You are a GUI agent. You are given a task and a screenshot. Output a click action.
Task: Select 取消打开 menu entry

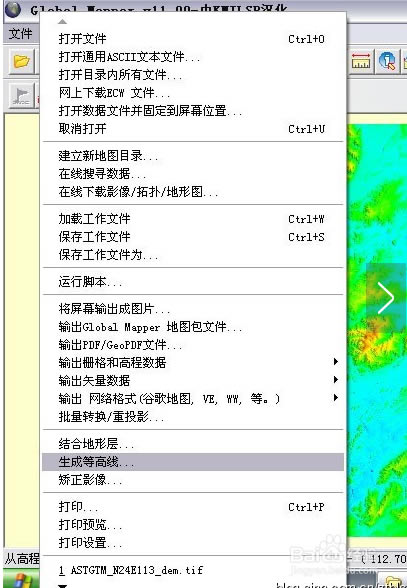193,129
